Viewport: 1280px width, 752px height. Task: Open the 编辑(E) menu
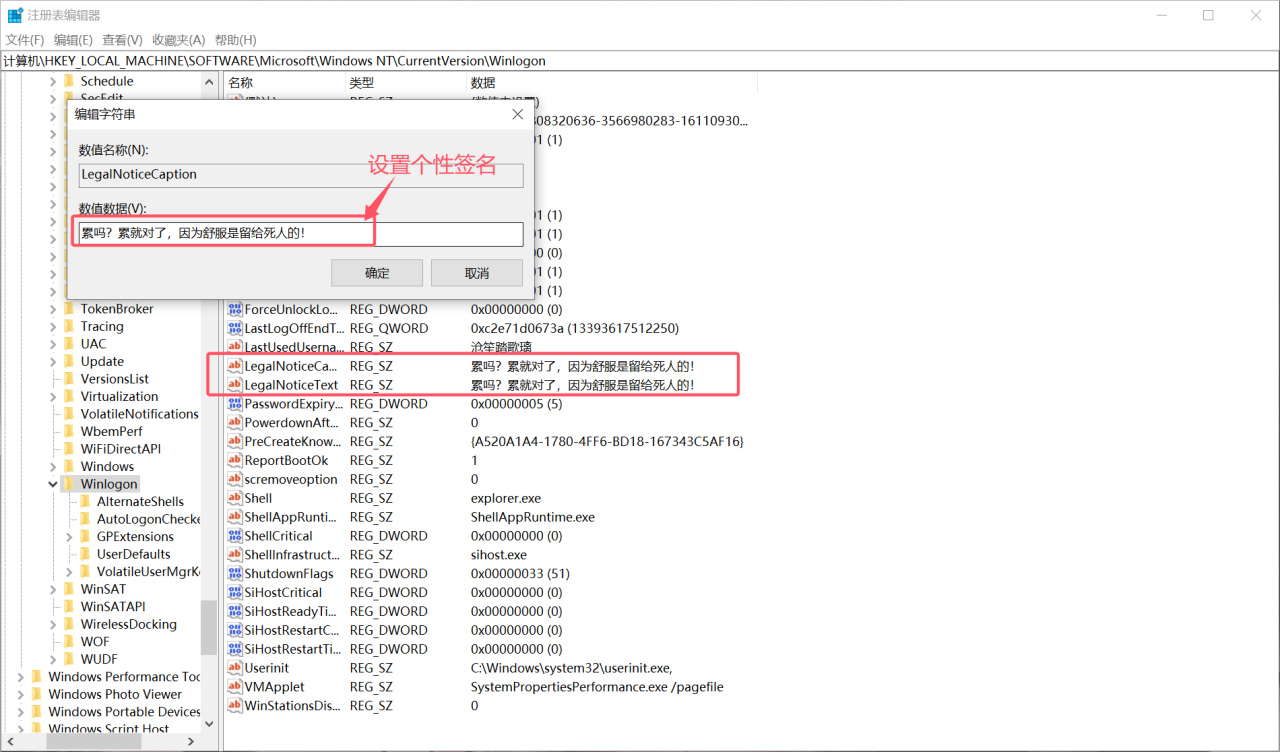click(x=73, y=40)
